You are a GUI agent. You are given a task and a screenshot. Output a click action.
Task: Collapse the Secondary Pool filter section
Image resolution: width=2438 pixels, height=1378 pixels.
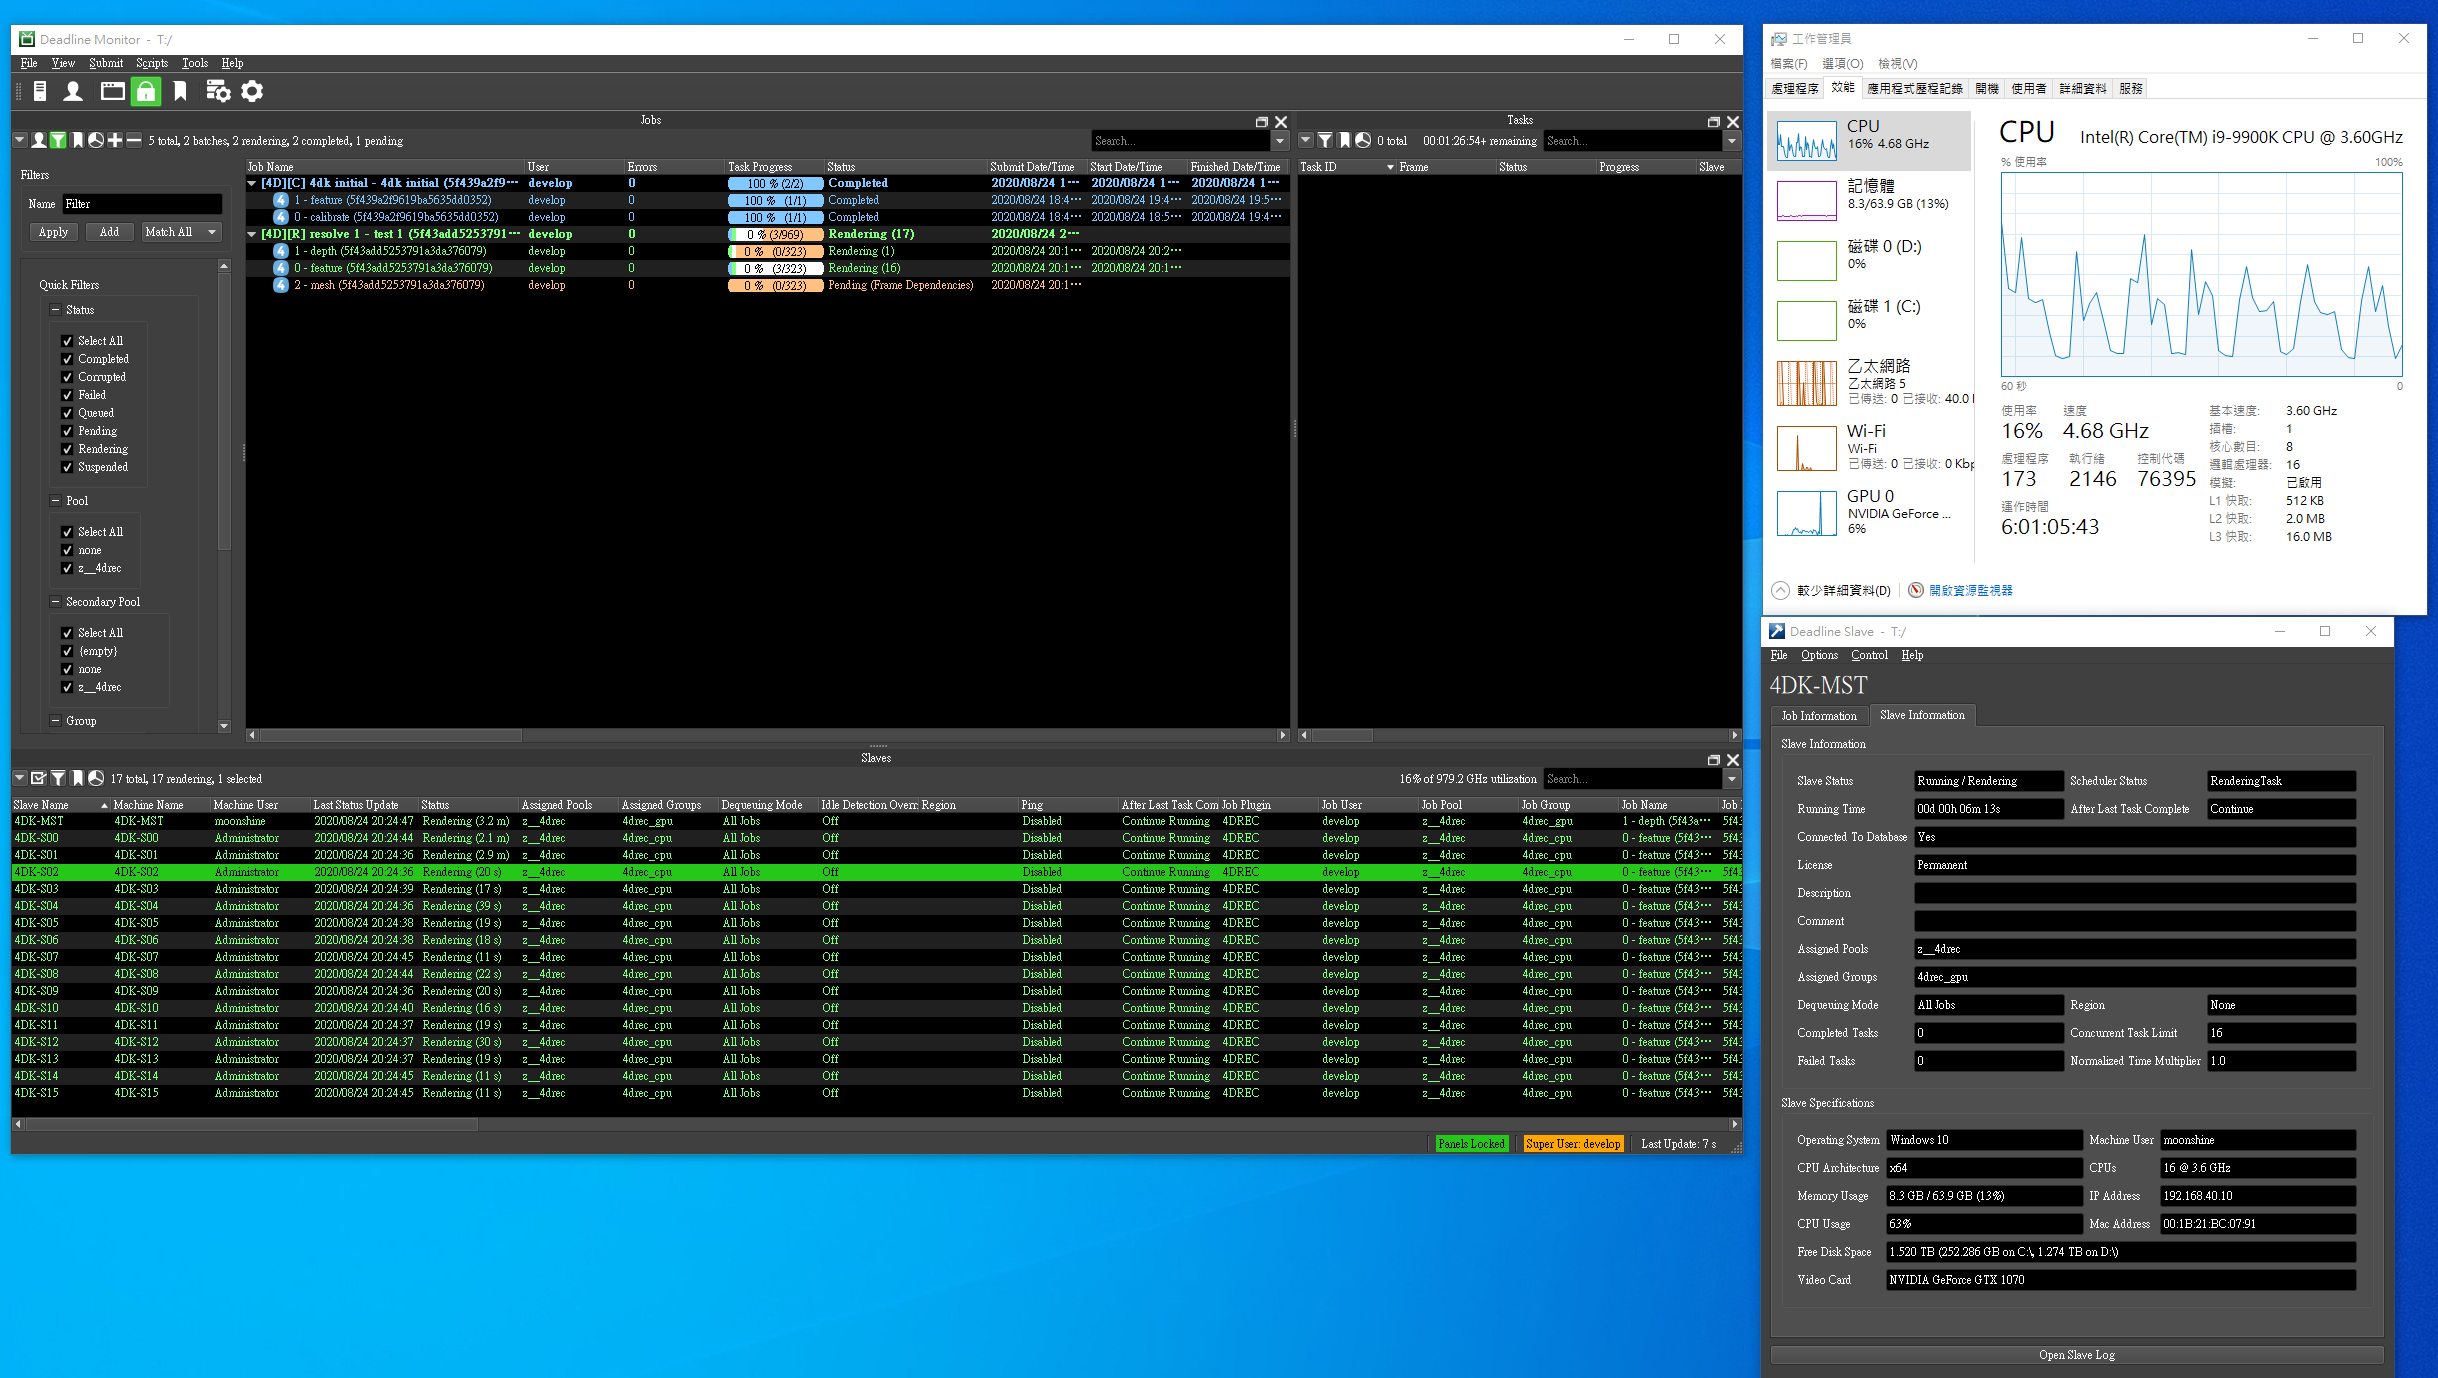click(x=57, y=601)
